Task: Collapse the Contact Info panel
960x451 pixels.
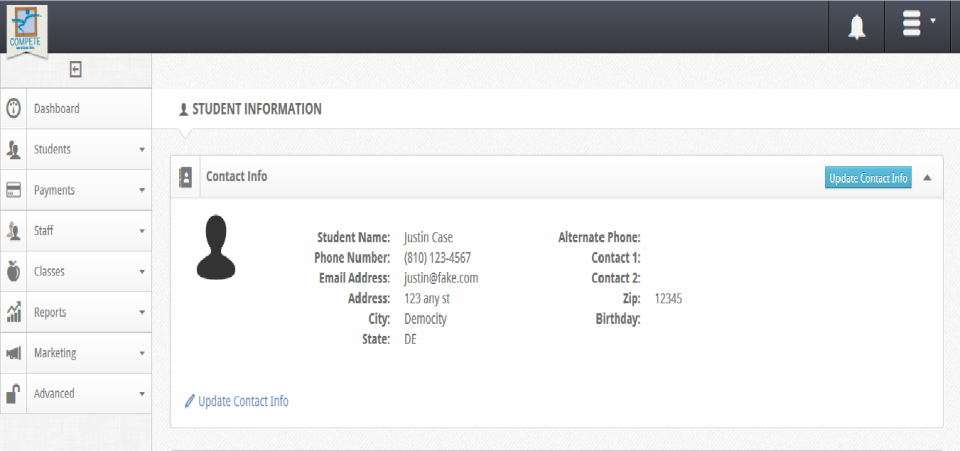Action: (x=927, y=178)
